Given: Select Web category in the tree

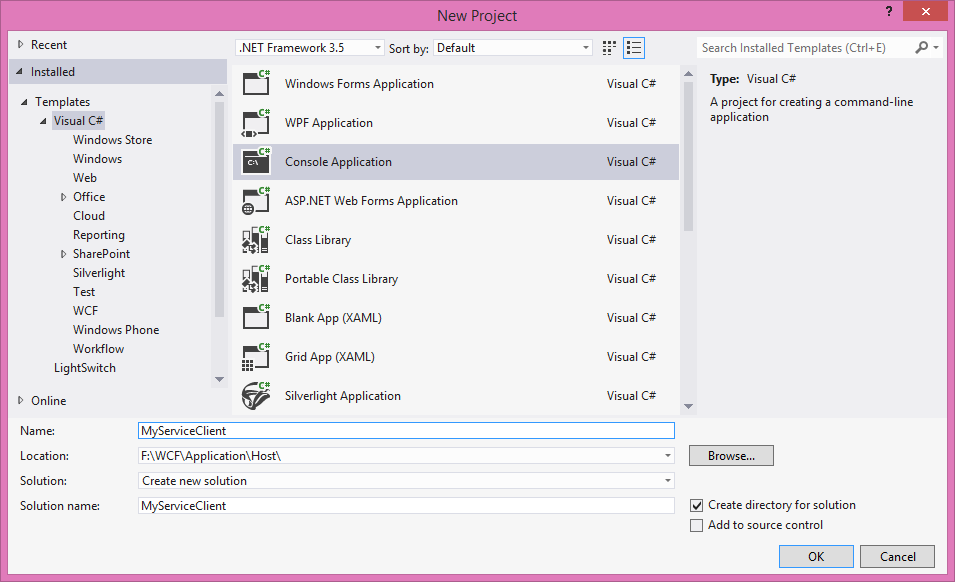Looking at the screenshot, I should (x=85, y=178).
